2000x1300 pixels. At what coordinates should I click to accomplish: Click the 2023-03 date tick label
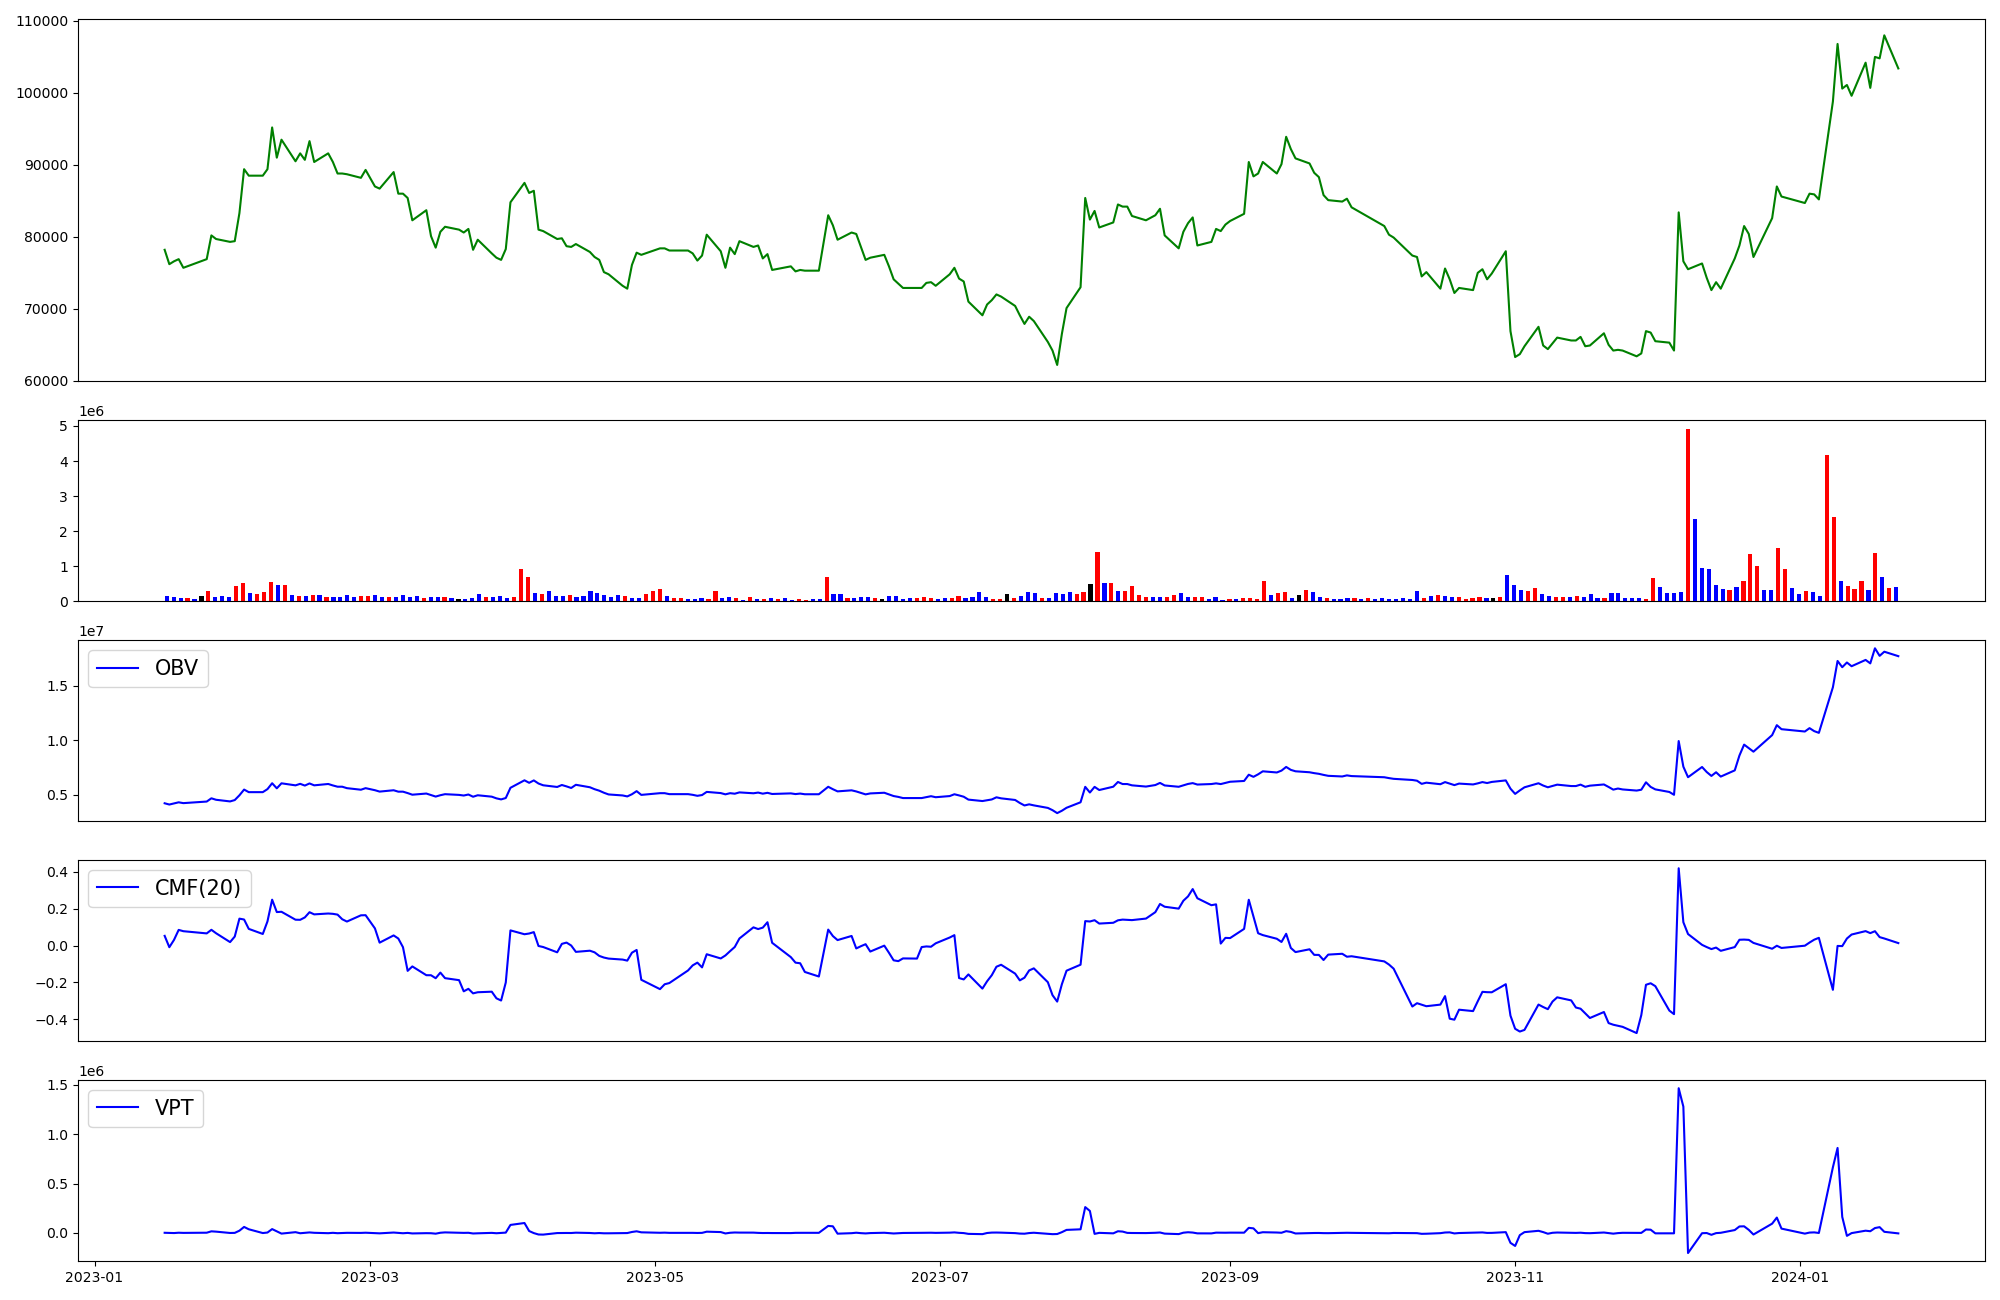(x=370, y=1277)
